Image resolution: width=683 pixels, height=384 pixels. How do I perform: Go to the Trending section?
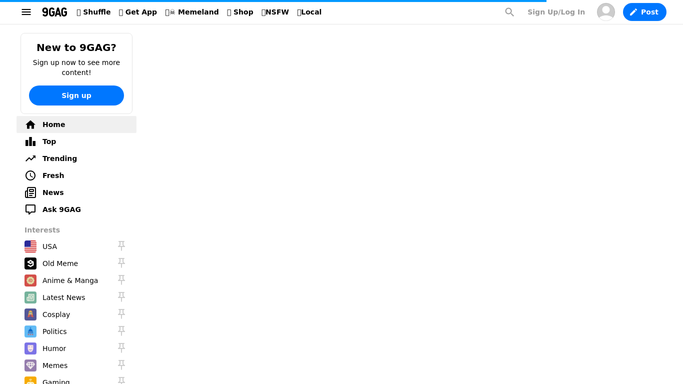[76, 158]
